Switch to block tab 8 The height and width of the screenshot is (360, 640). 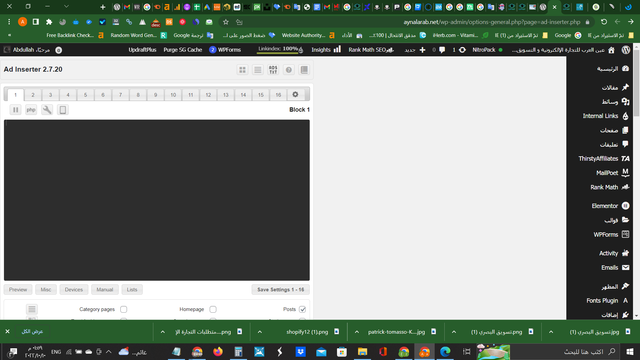138,95
